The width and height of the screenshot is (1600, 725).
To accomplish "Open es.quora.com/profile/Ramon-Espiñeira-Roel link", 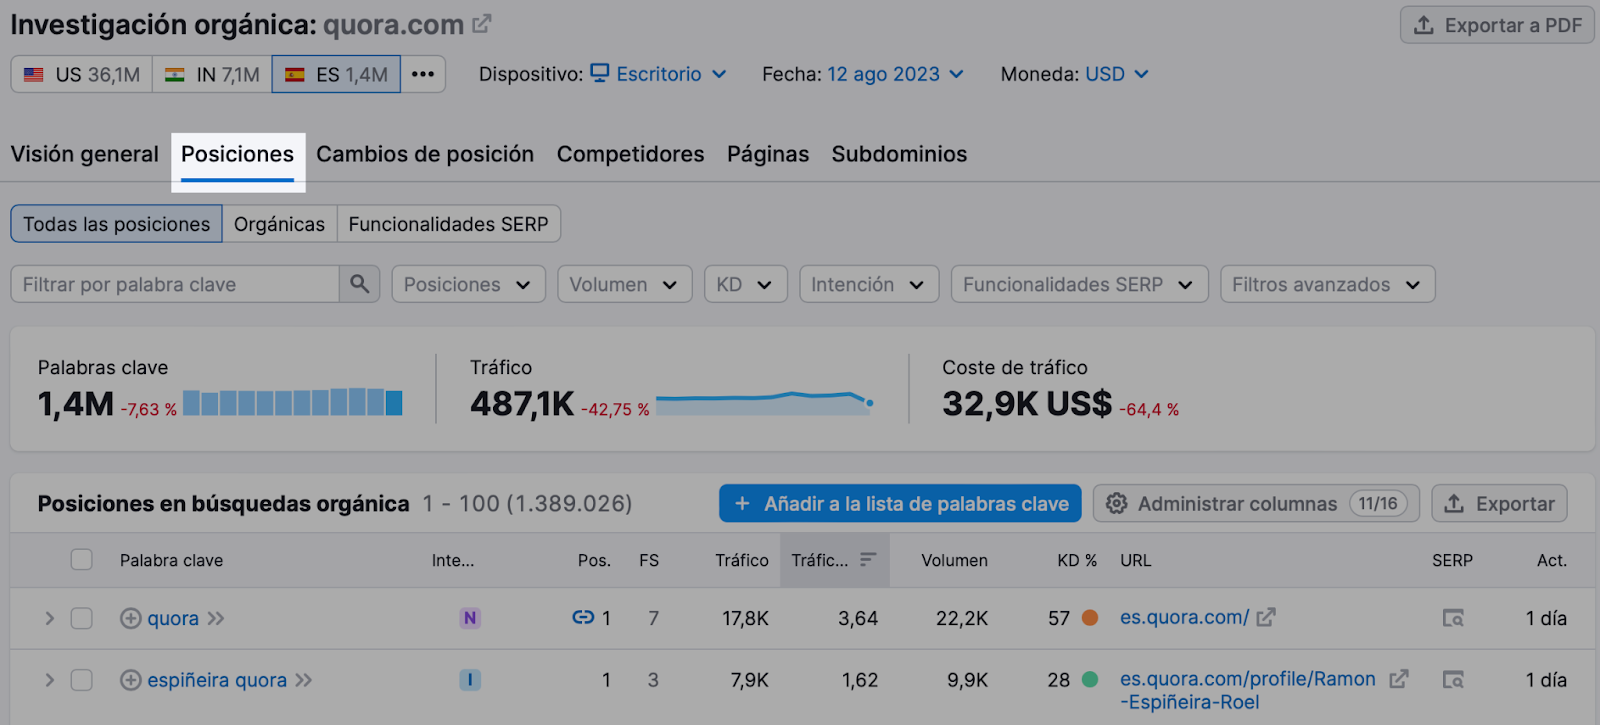I will (1247, 690).
